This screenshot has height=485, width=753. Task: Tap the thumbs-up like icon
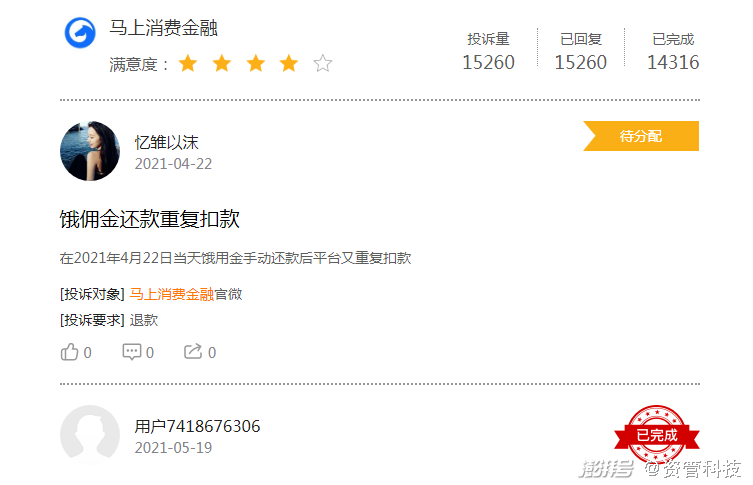tap(69, 352)
